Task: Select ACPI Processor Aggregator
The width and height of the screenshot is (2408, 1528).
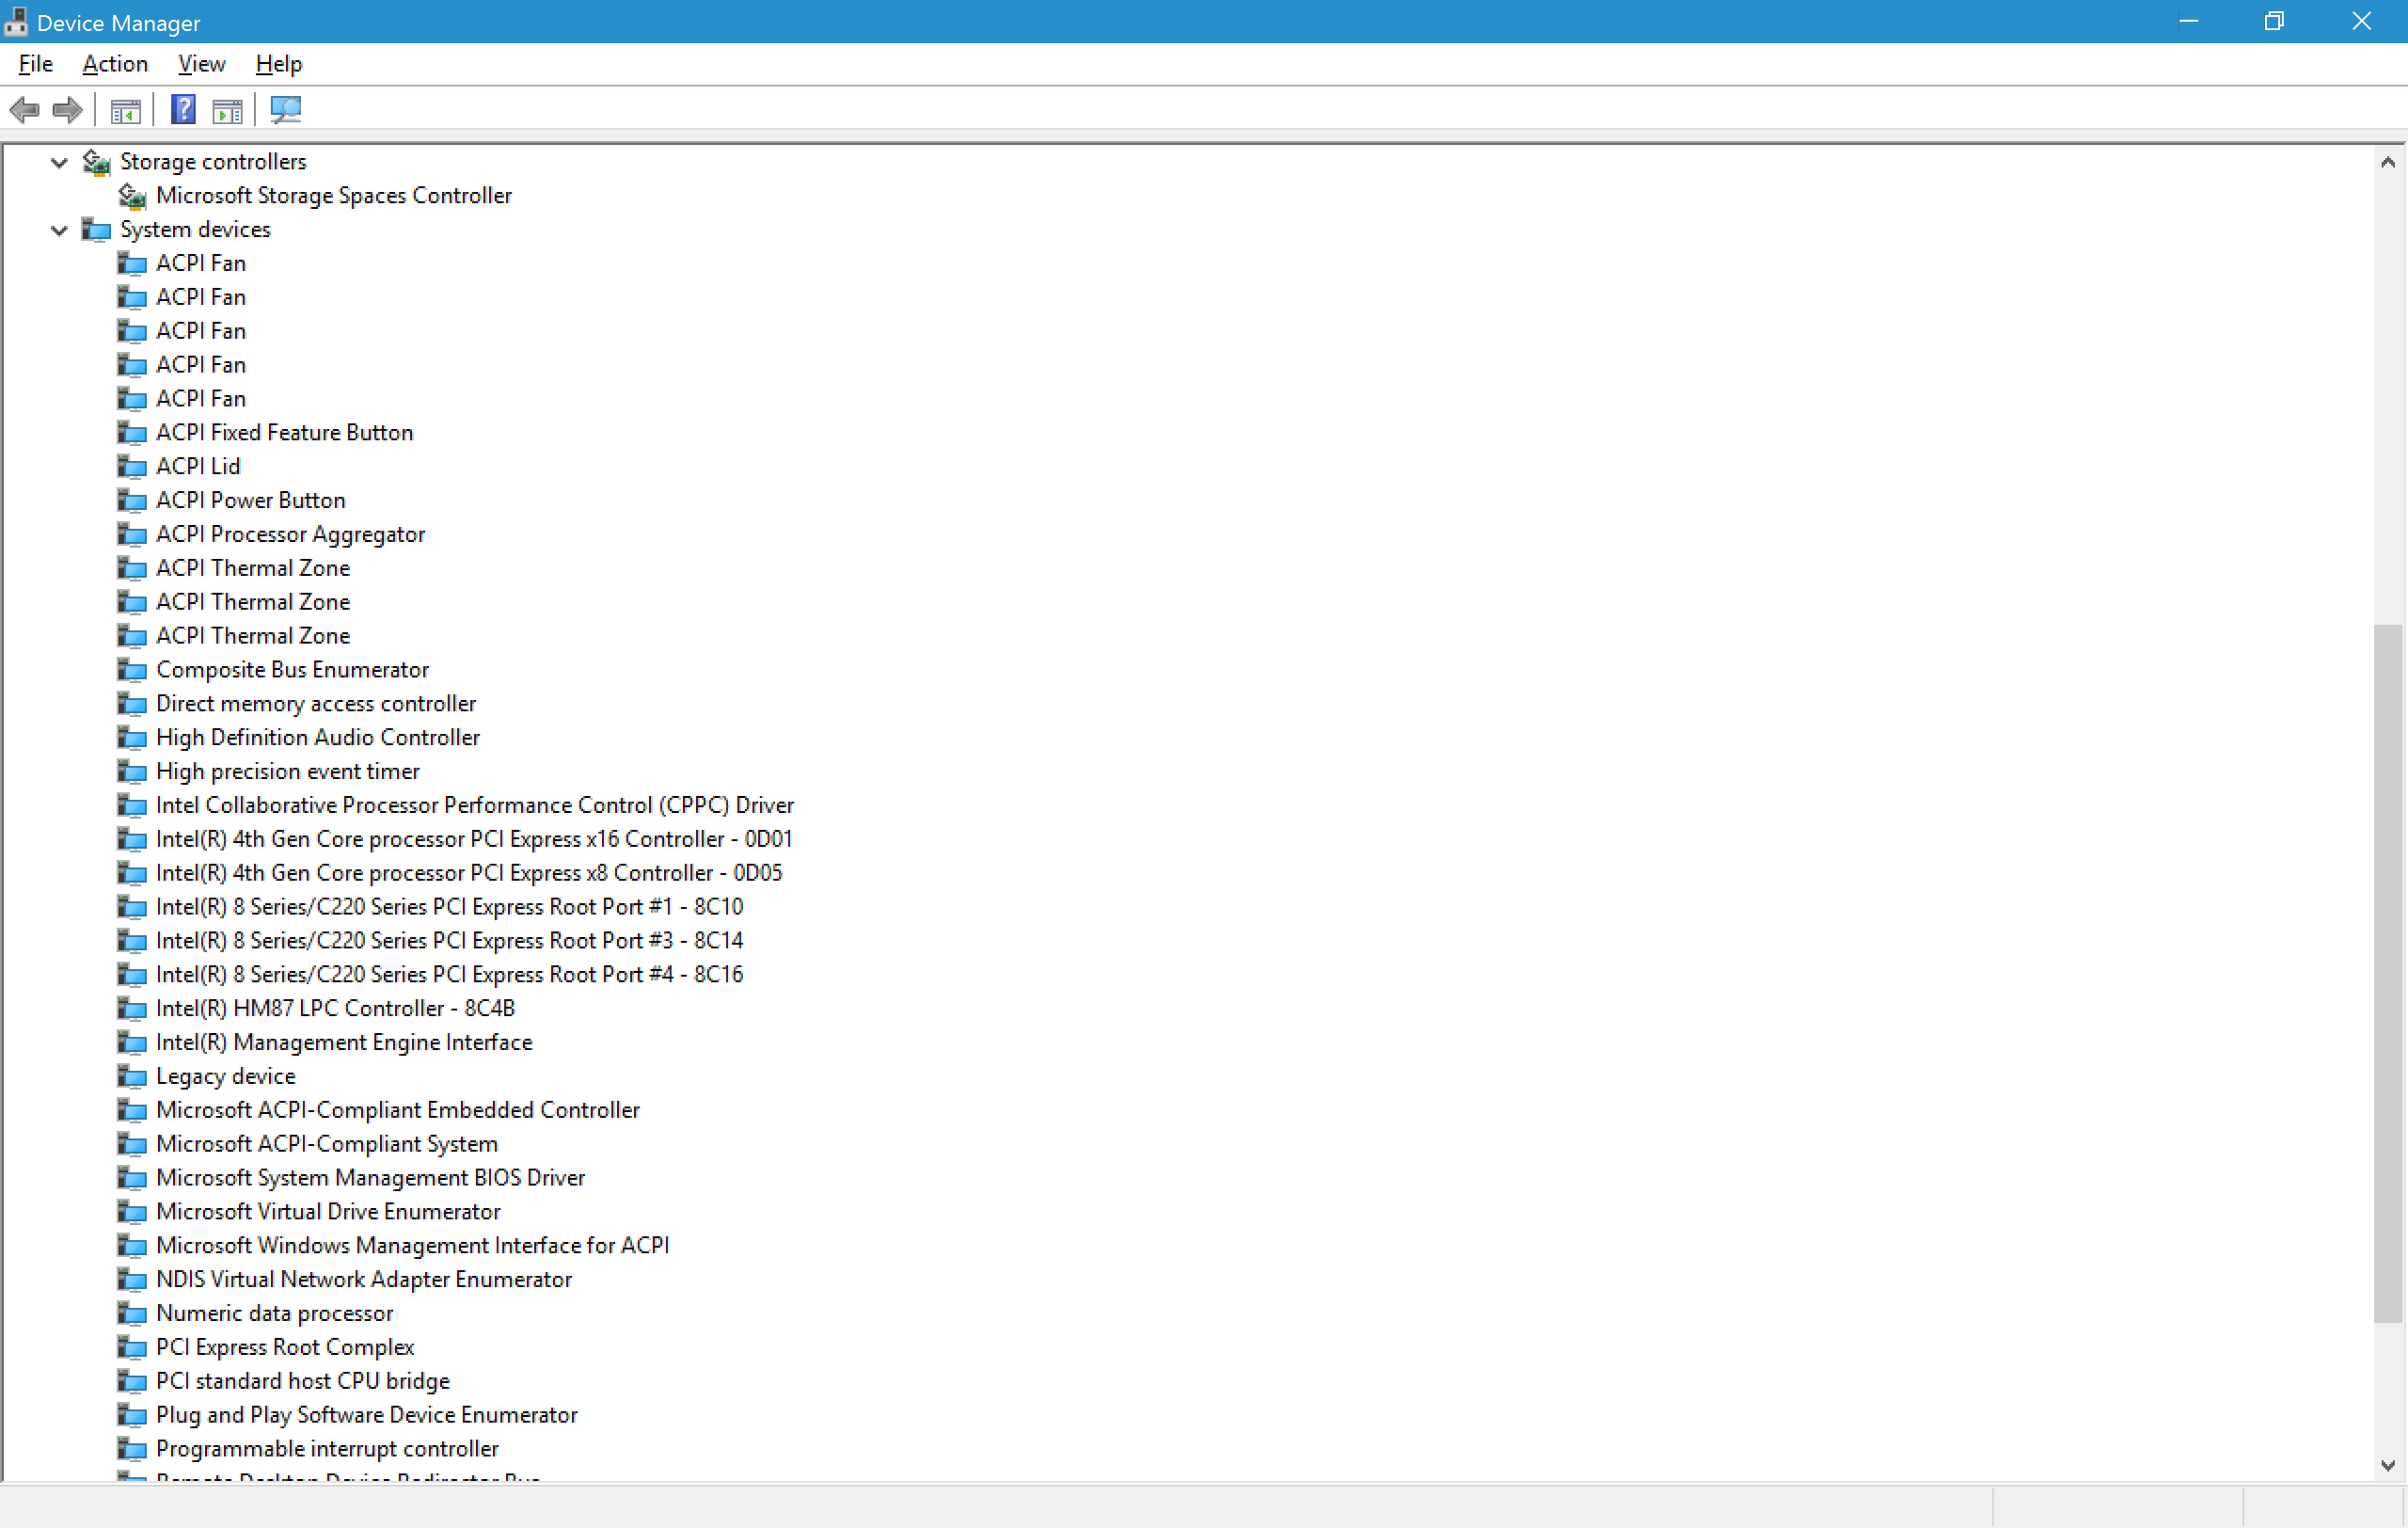Action: [x=291, y=535]
